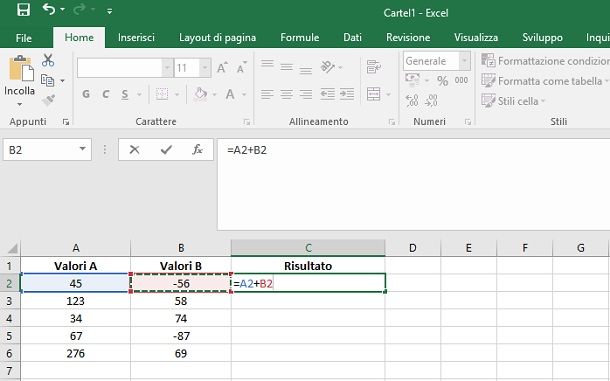Undo the last action
Screen dimensions: 610x381
49,9
